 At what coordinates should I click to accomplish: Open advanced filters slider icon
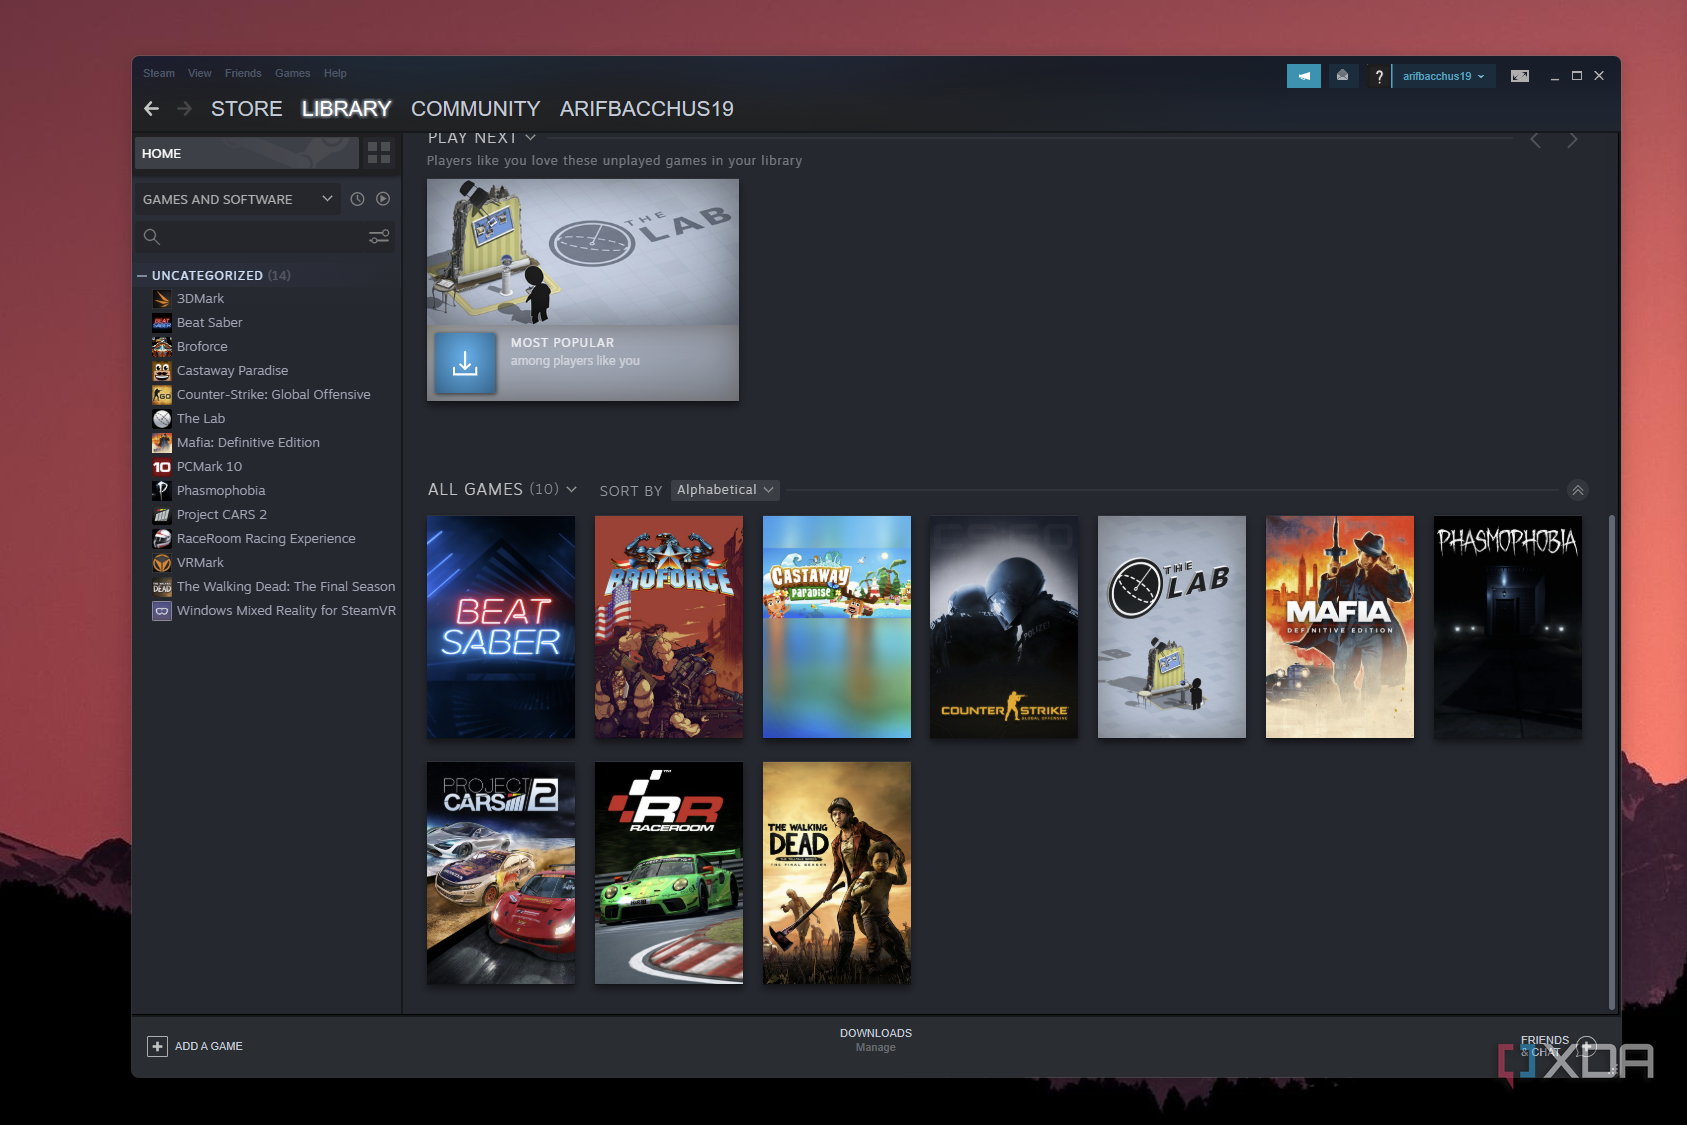379,237
